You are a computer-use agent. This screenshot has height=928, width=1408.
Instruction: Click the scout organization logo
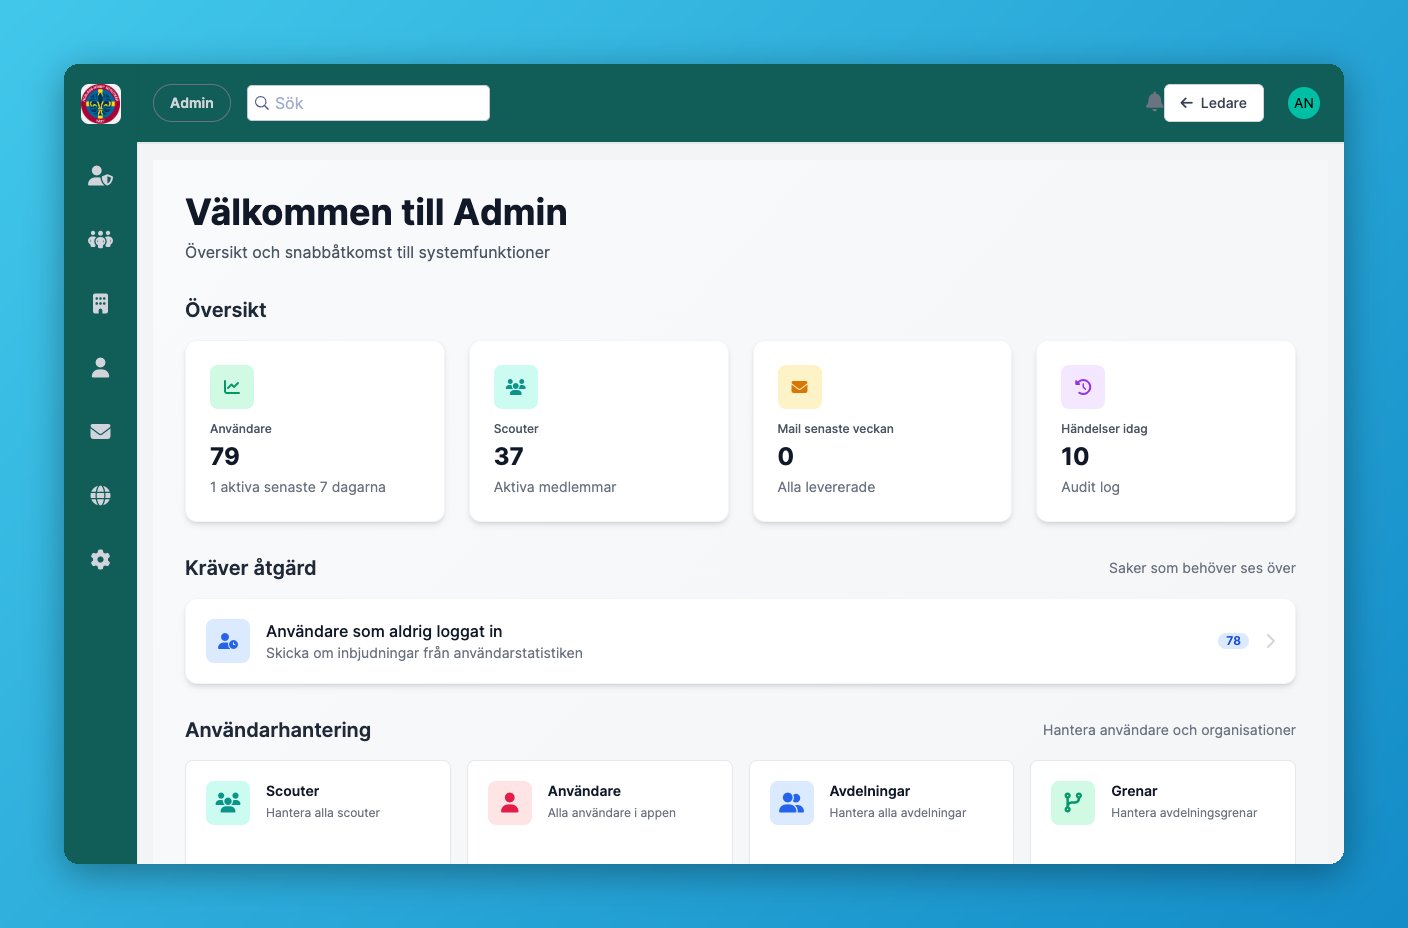101,103
